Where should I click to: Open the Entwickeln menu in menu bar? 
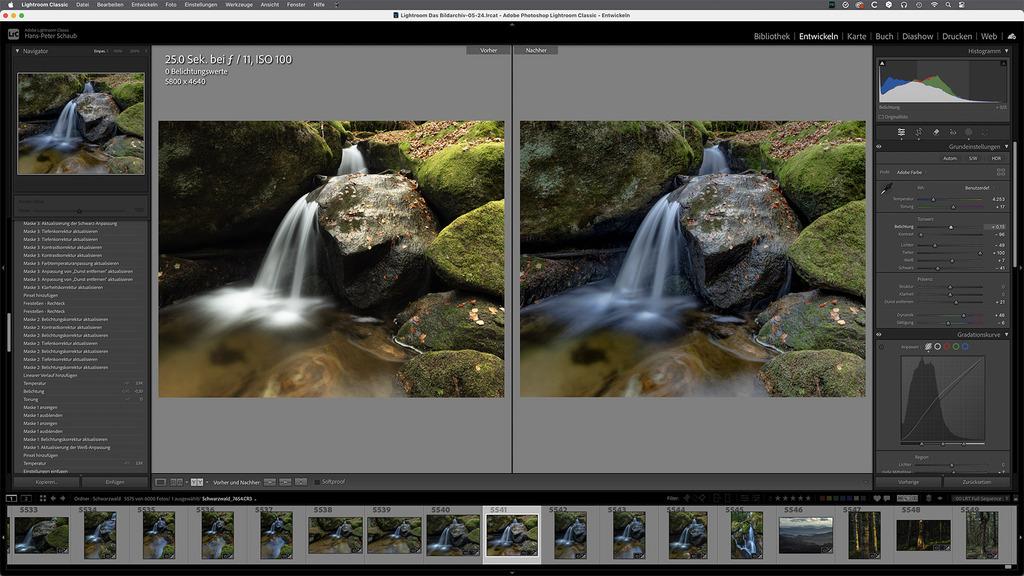click(x=144, y=5)
